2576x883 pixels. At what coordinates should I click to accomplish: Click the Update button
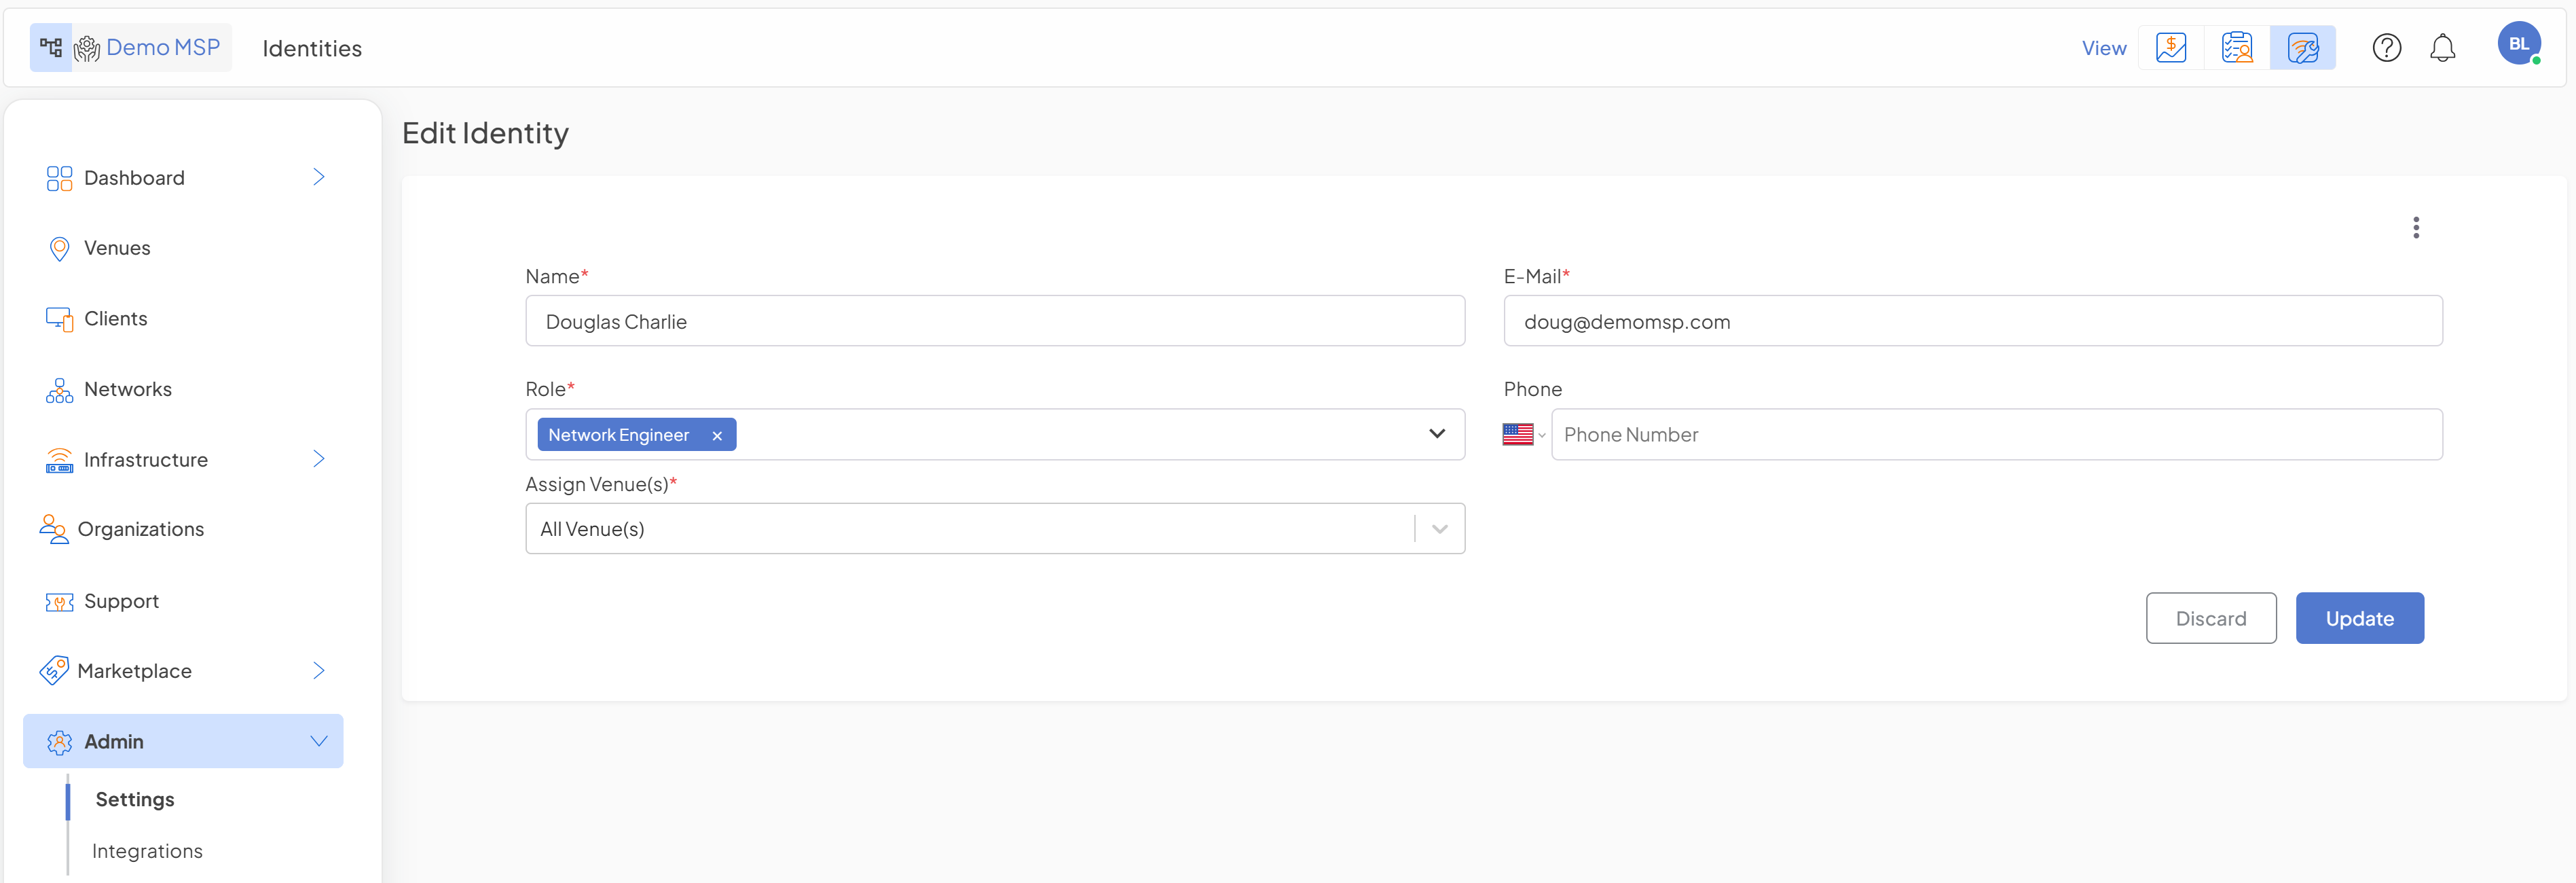[2359, 618]
